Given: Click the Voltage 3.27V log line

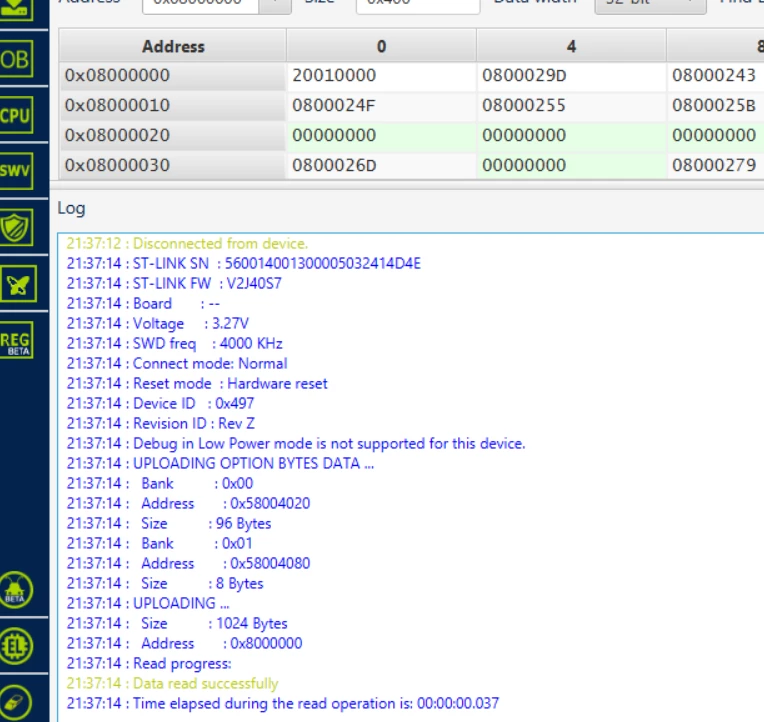Looking at the screenshot, I should [157, 323].
